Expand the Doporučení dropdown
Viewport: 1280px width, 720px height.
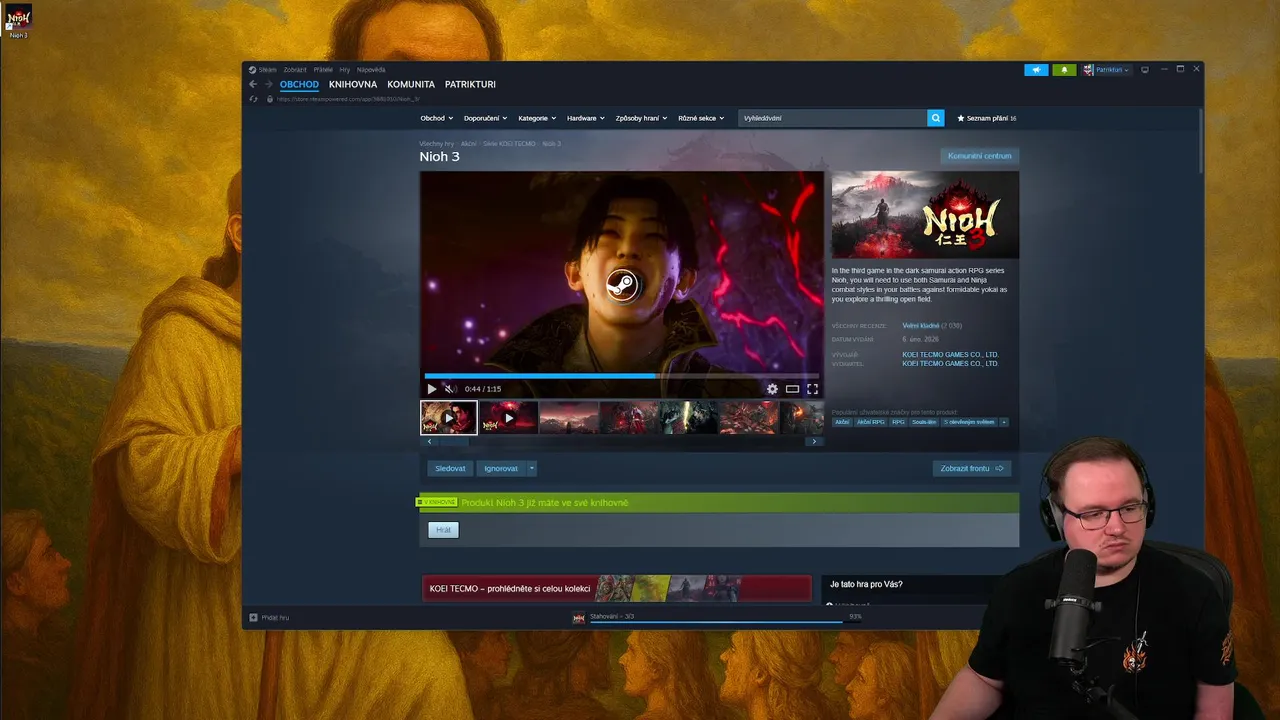tap(485, 118)
